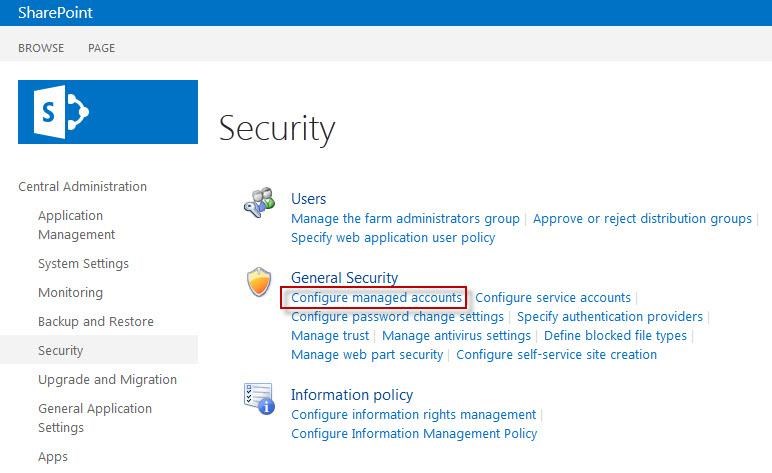Open Configure password change settings
This screenshot has width=772, height=473.
point(397,316)
